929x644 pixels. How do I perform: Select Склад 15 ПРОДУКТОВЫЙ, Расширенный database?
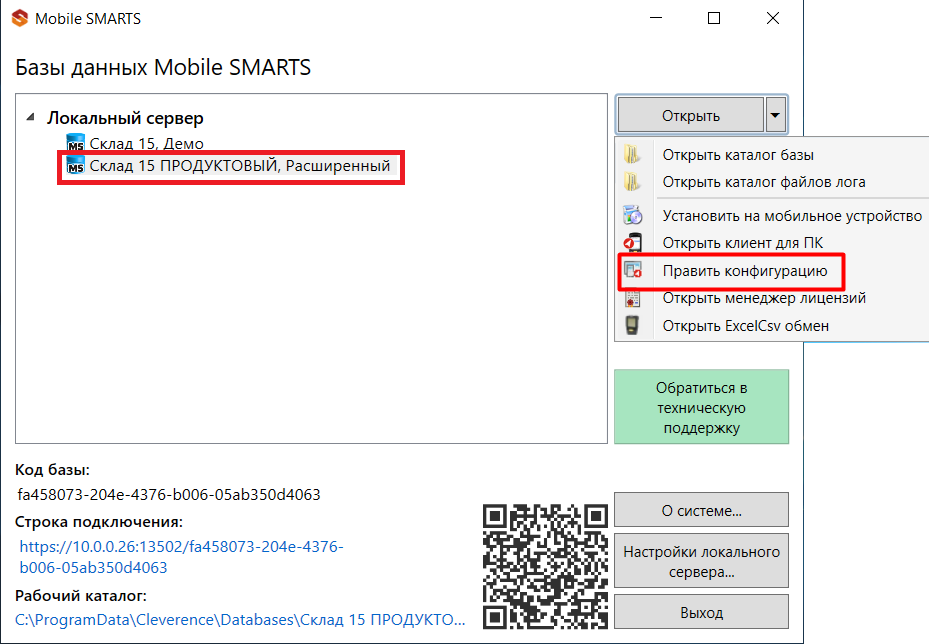point(239,166)
